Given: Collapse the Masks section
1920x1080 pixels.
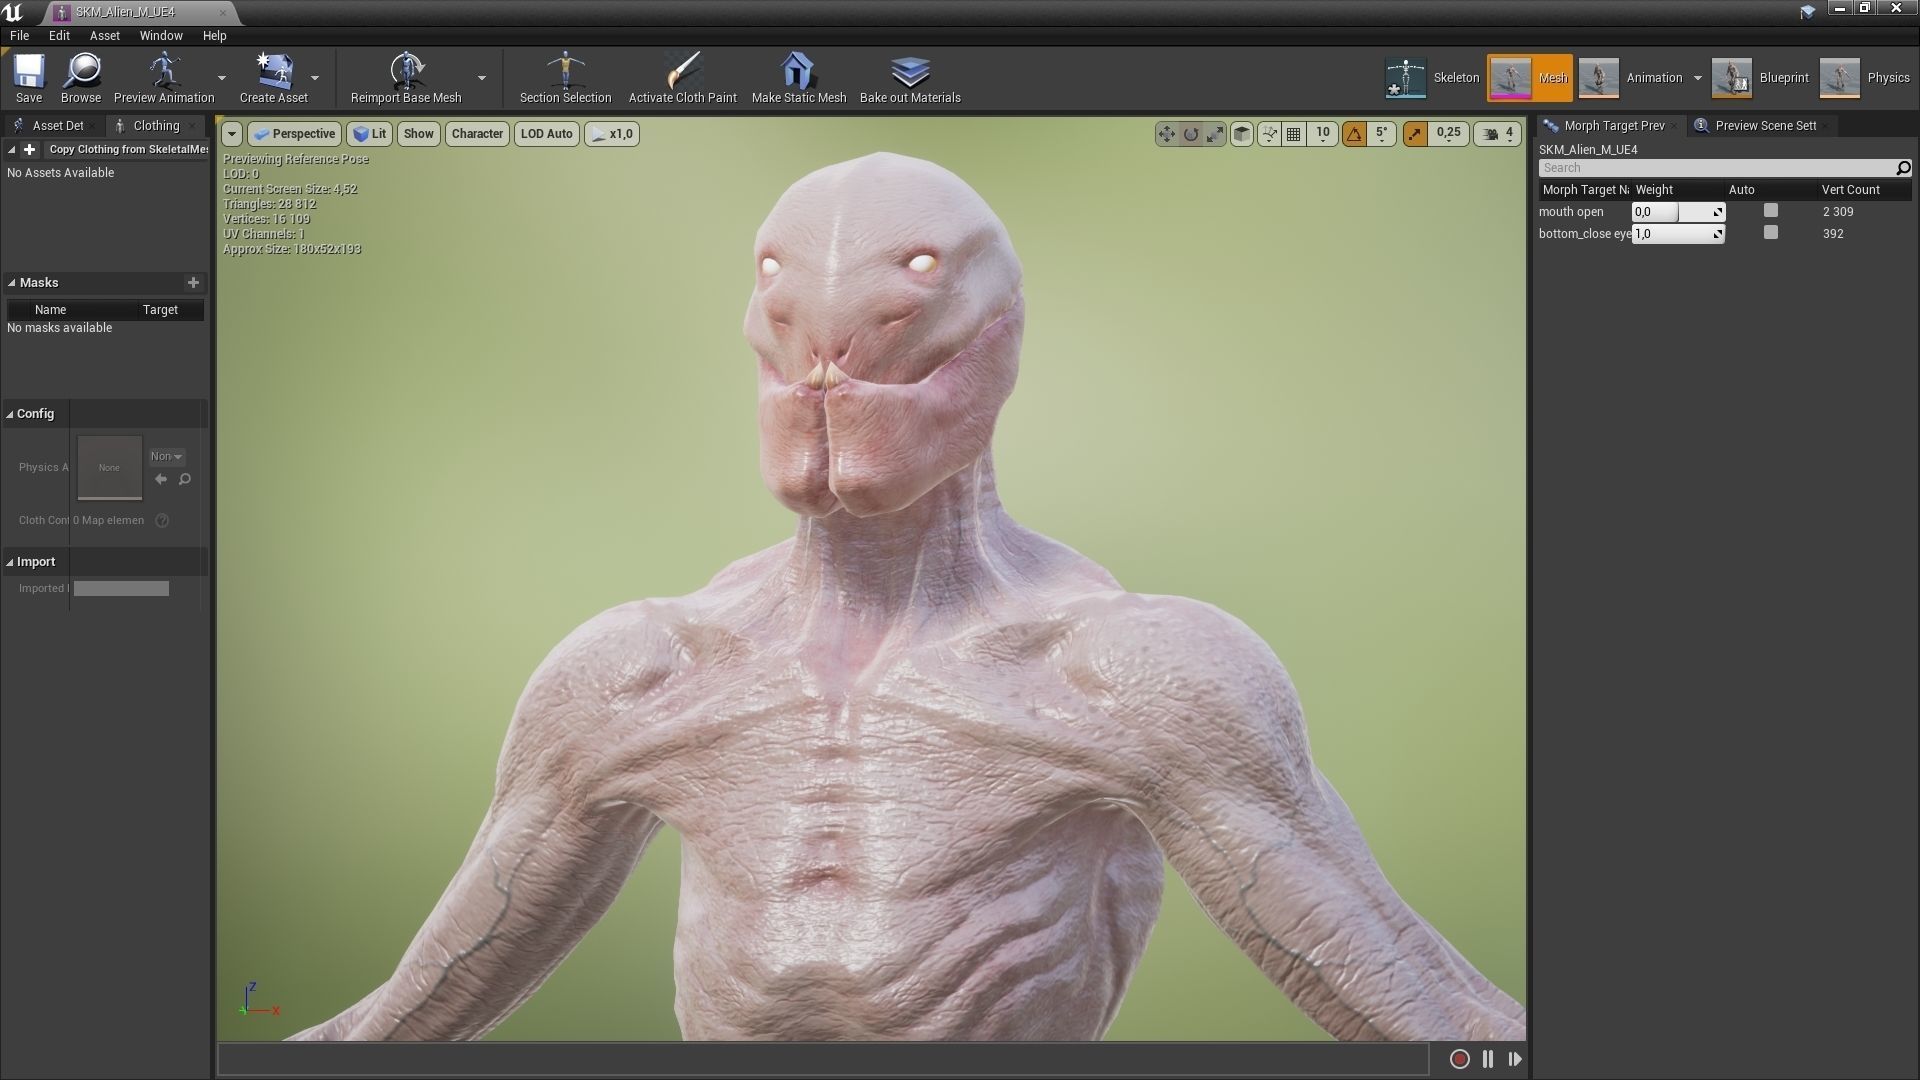Looking at the screenshot, I should (11, 283).
